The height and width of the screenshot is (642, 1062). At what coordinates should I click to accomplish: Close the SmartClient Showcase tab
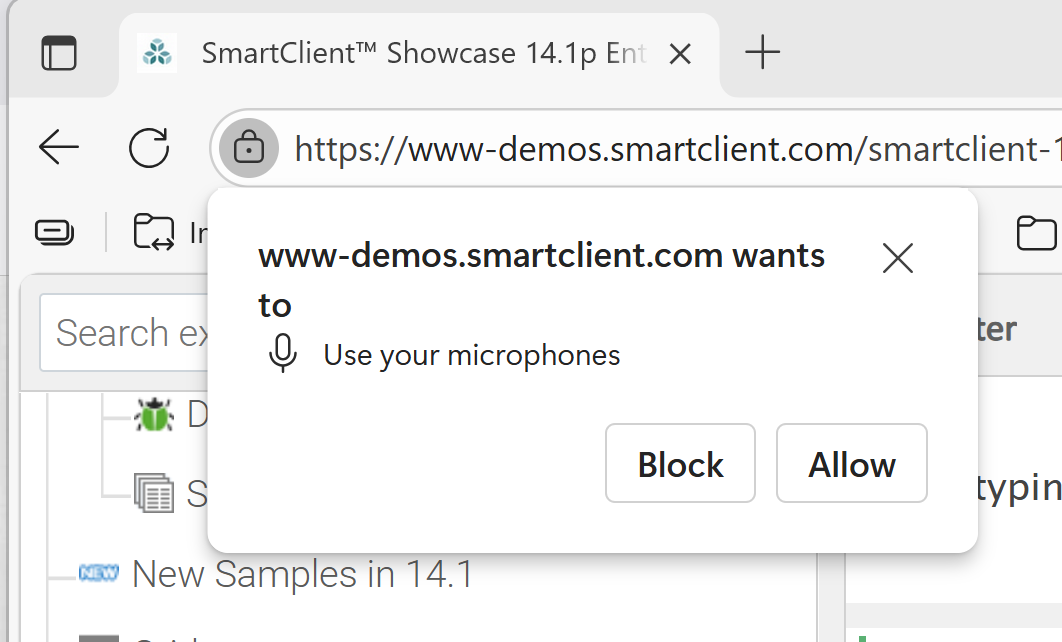pos(680,54)
